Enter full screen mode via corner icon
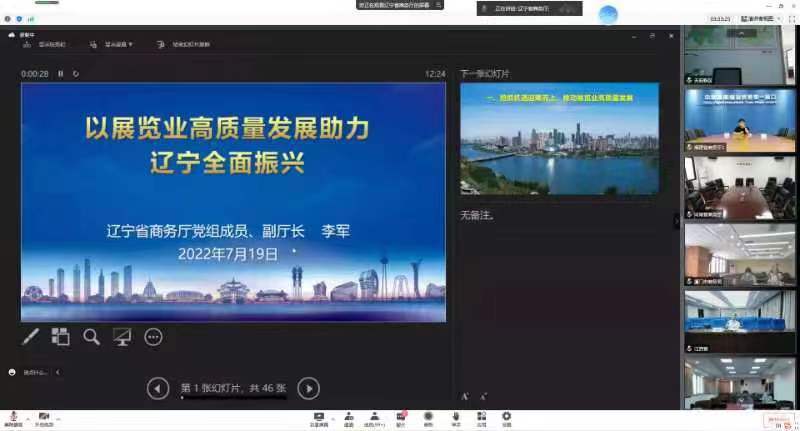 (792, 19)
